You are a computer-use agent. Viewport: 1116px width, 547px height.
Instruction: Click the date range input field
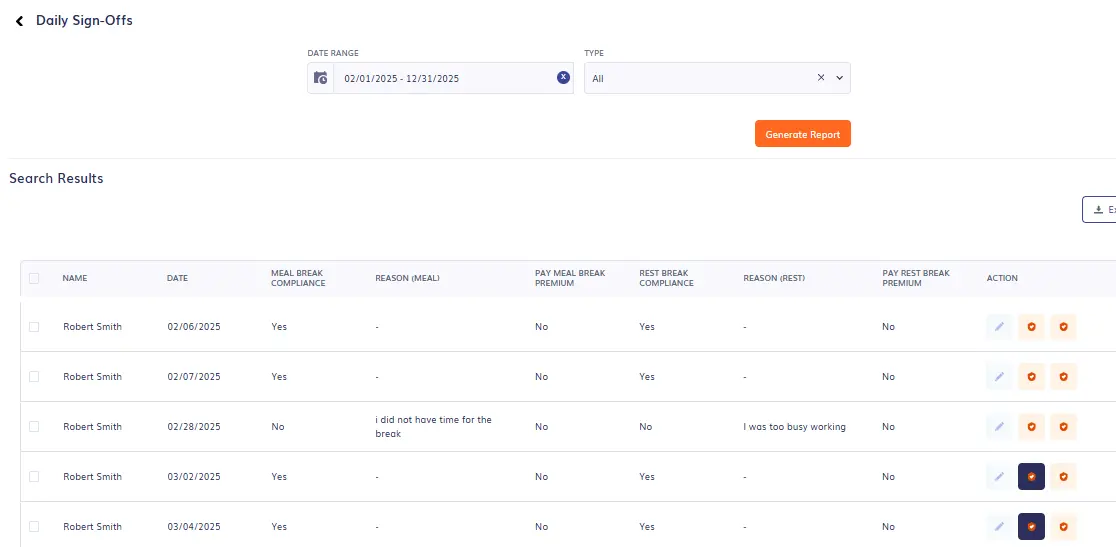(445, 78)
